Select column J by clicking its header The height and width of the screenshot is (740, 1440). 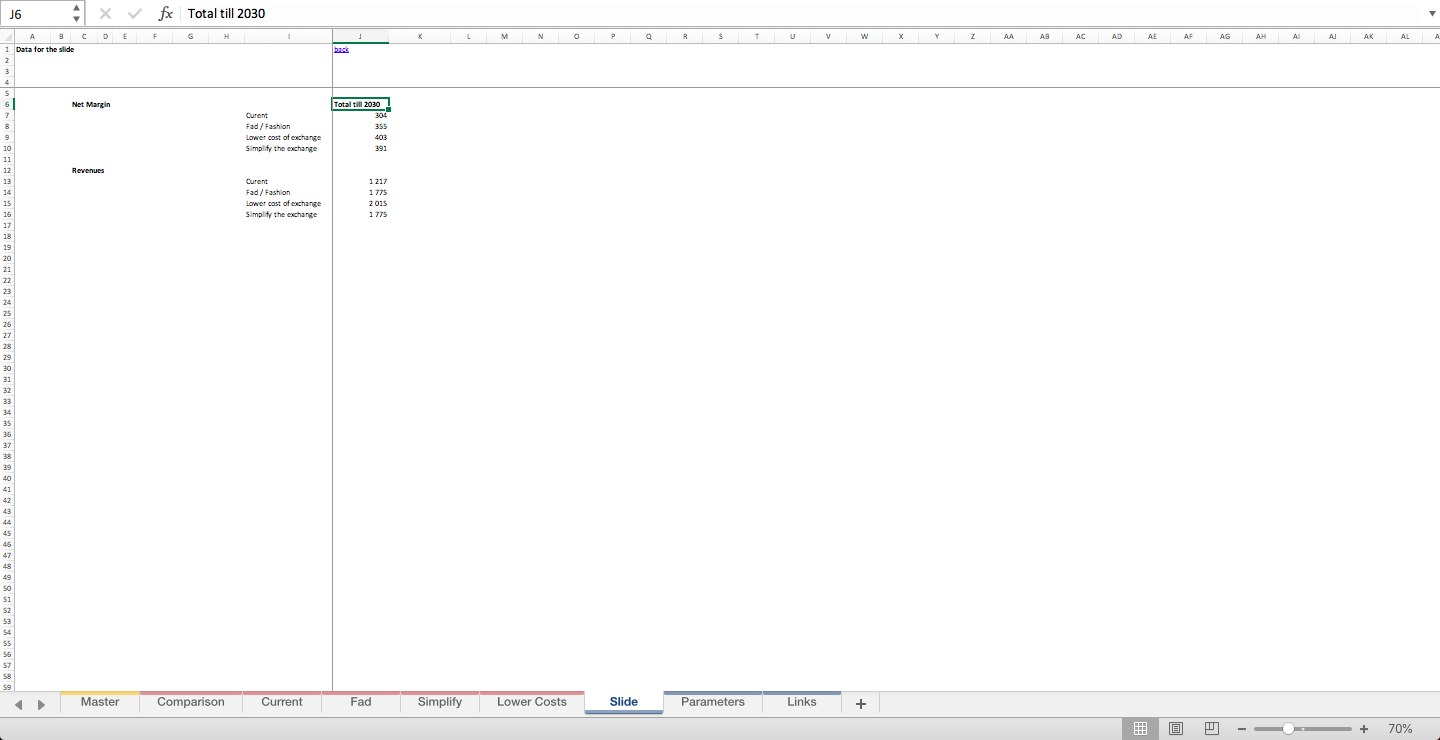[x=360, y=36]
